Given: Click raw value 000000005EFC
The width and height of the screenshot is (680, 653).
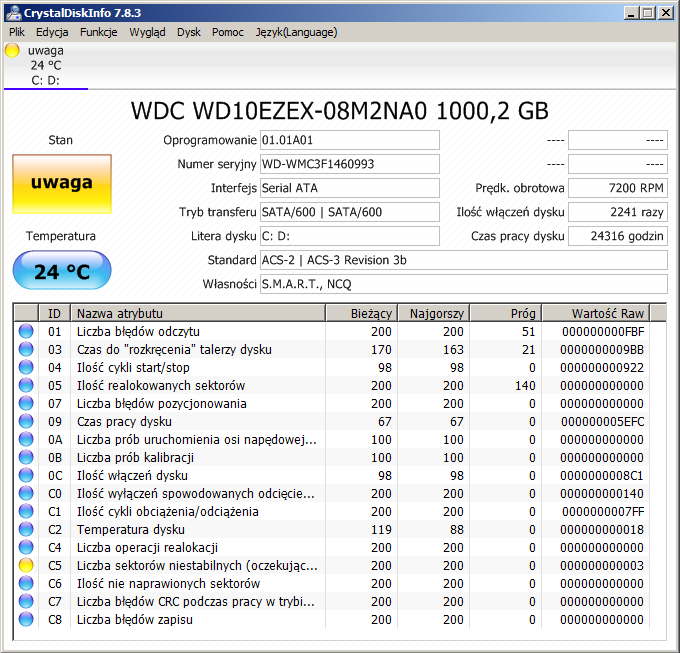Looking at the screenshot, I should [602, 421].
